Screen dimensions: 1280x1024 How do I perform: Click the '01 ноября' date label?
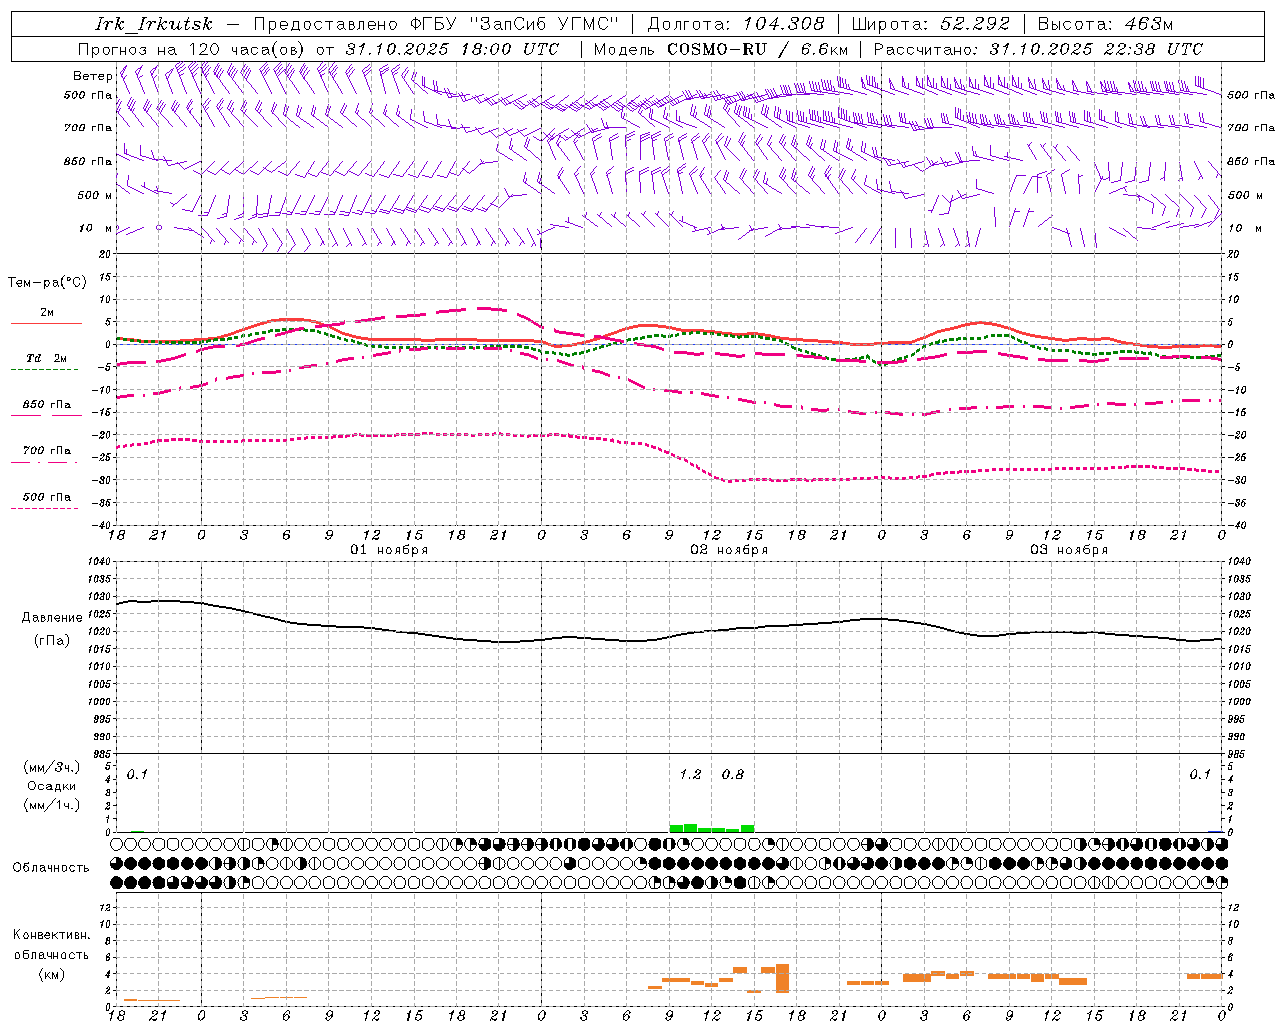[x=389, y=550]
